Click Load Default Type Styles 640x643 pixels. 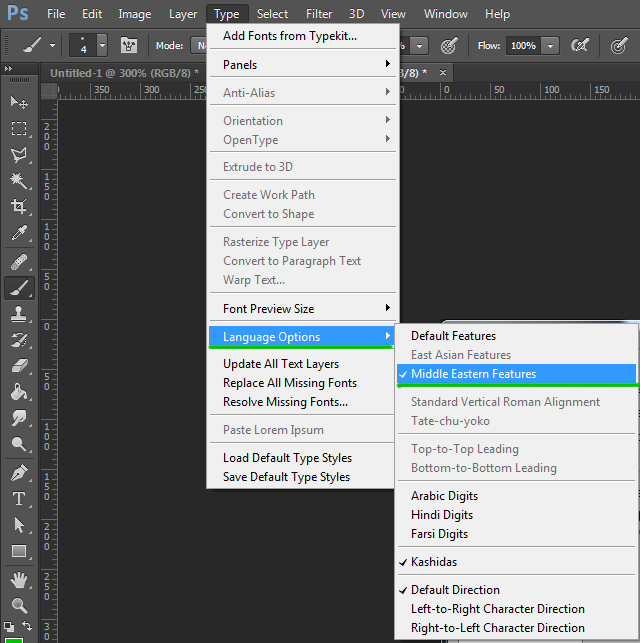coord(301,458)
